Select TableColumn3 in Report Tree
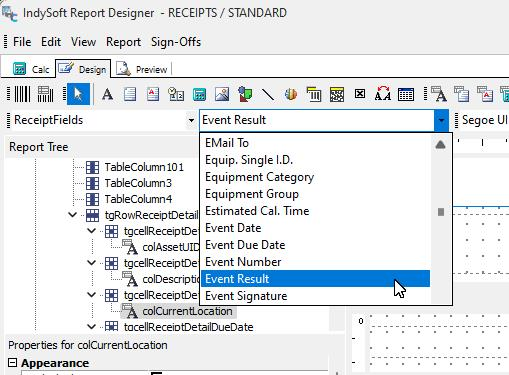509x375 pixels. click(x=138, y=183)
